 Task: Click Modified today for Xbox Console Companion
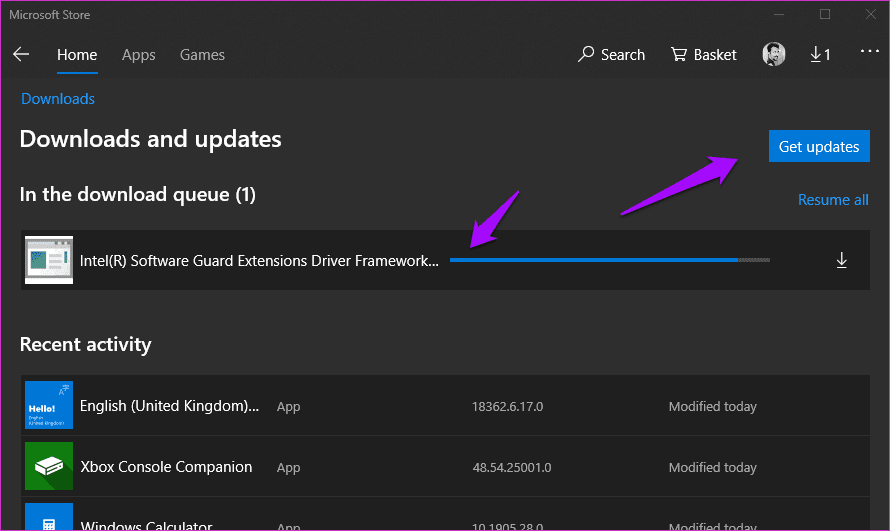[x=712, y=467]
